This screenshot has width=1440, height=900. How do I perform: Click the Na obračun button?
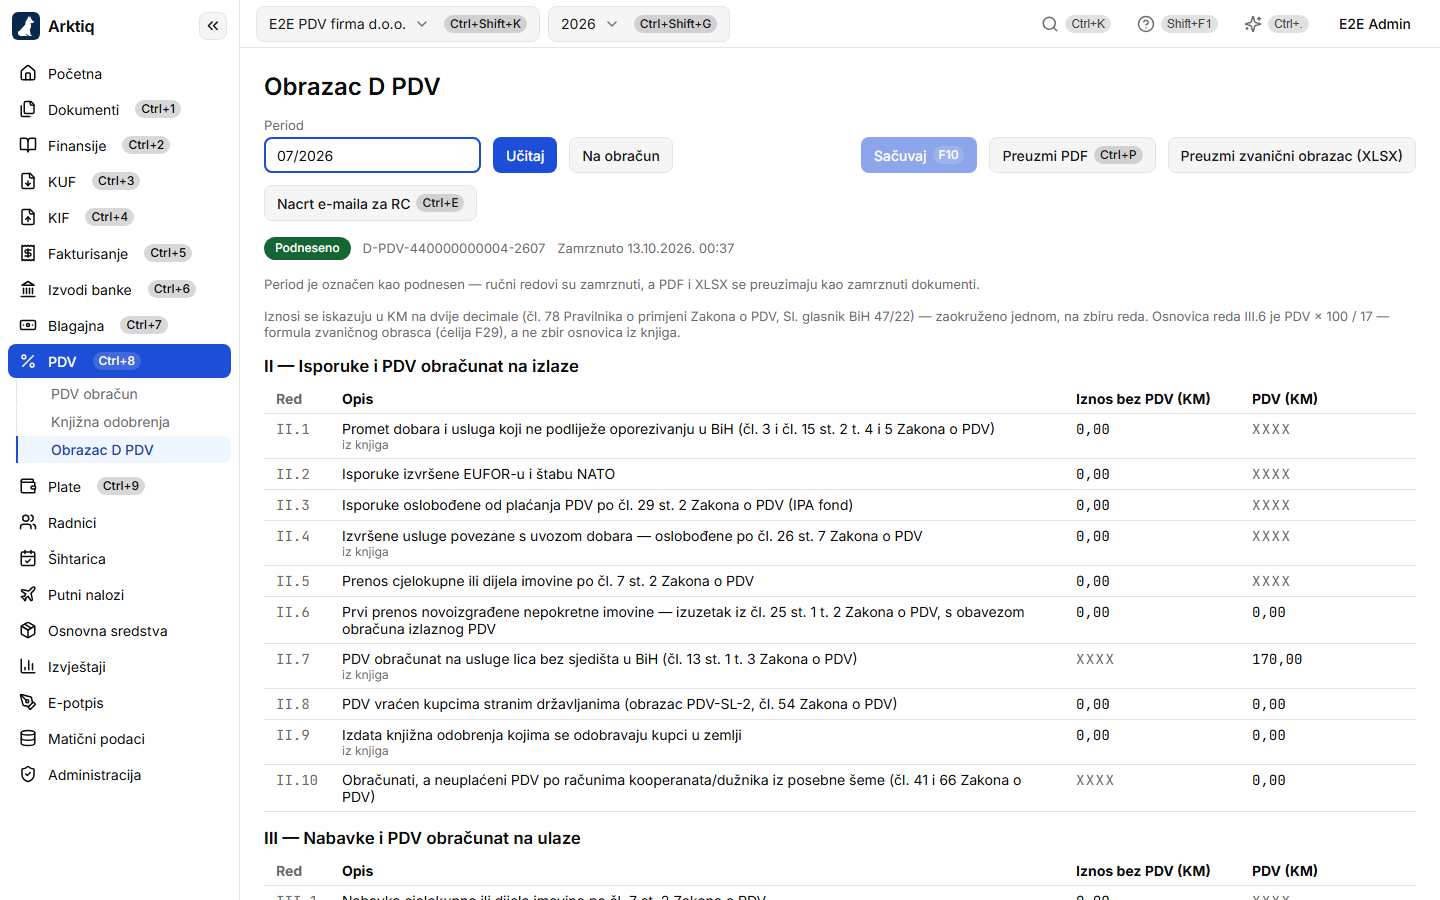[621, 155]
